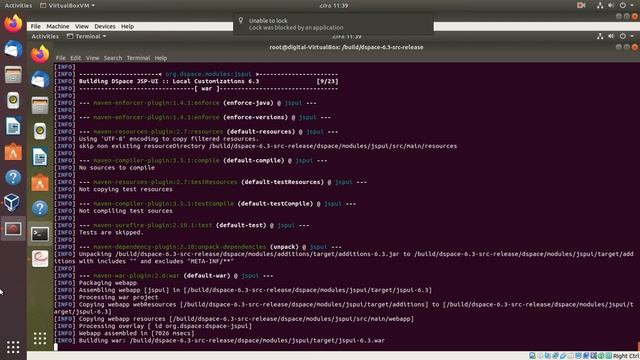Screen dimensions: 640x360
Task: Open the host system menu arrow
Action: click(x=632, y=5)
